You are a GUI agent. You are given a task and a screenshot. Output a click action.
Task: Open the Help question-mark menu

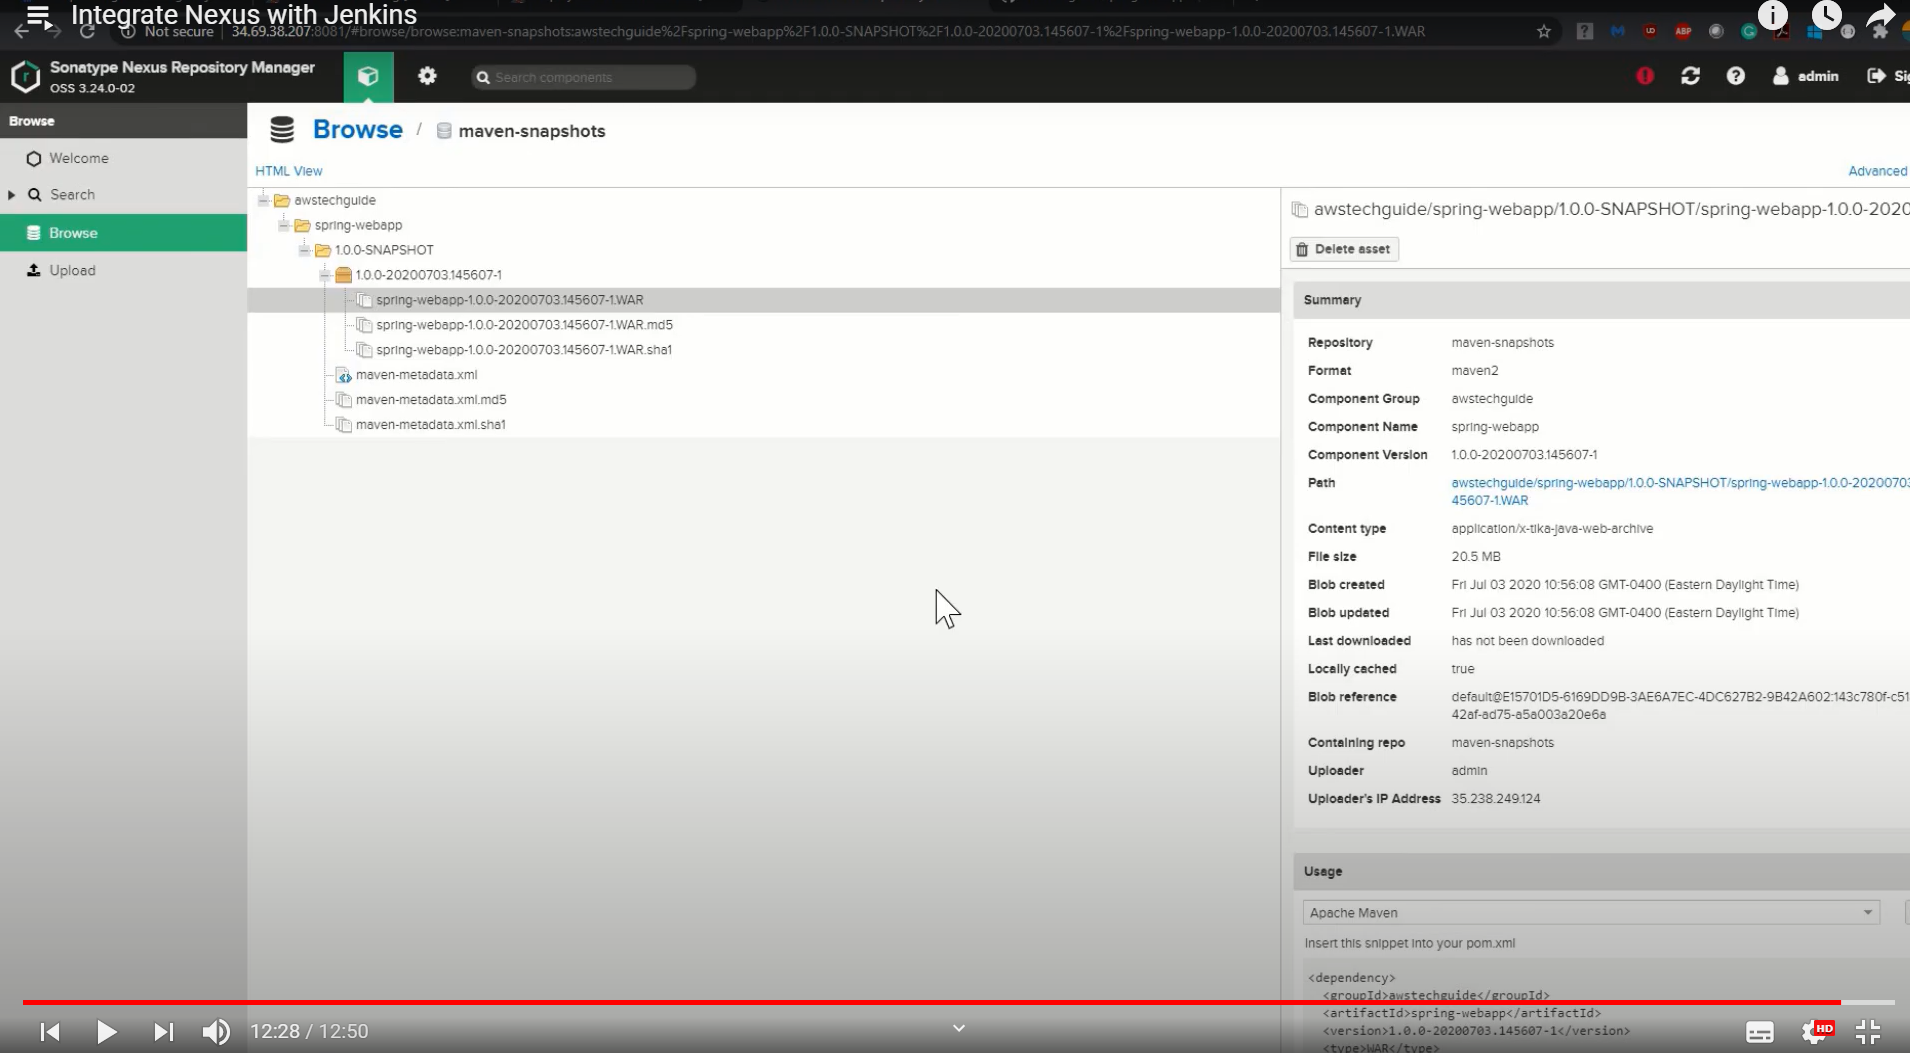(x=1736, y=76)
